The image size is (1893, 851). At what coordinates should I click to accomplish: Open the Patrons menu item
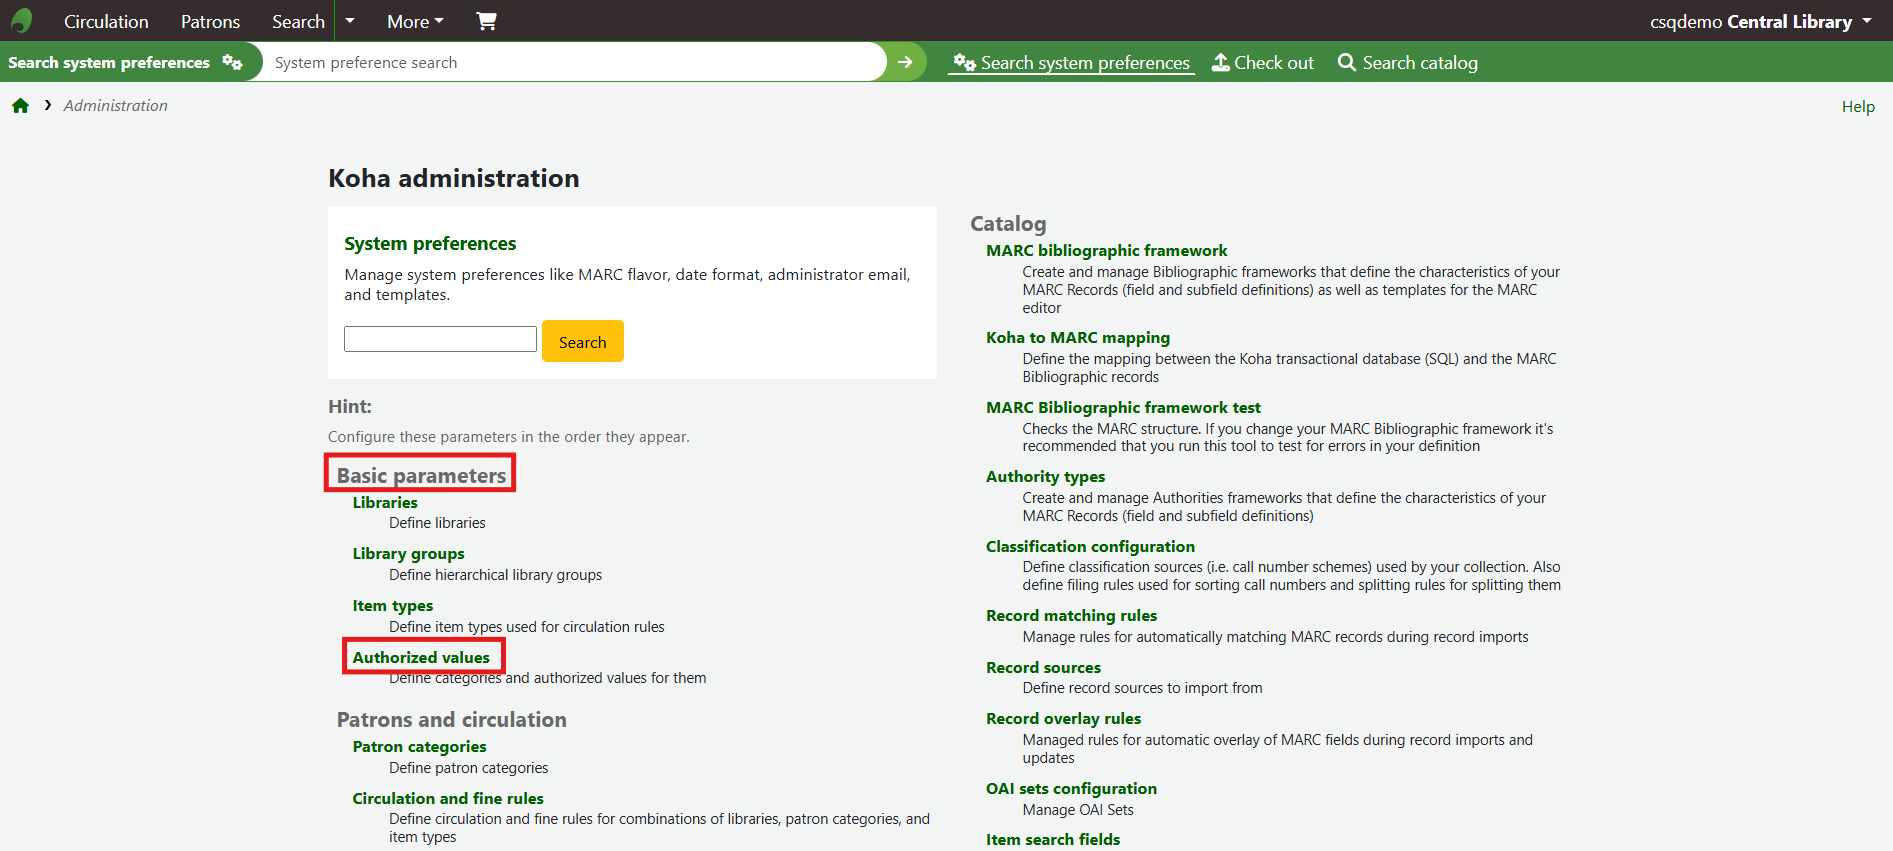pyautogui.click(x=210, y=21)
